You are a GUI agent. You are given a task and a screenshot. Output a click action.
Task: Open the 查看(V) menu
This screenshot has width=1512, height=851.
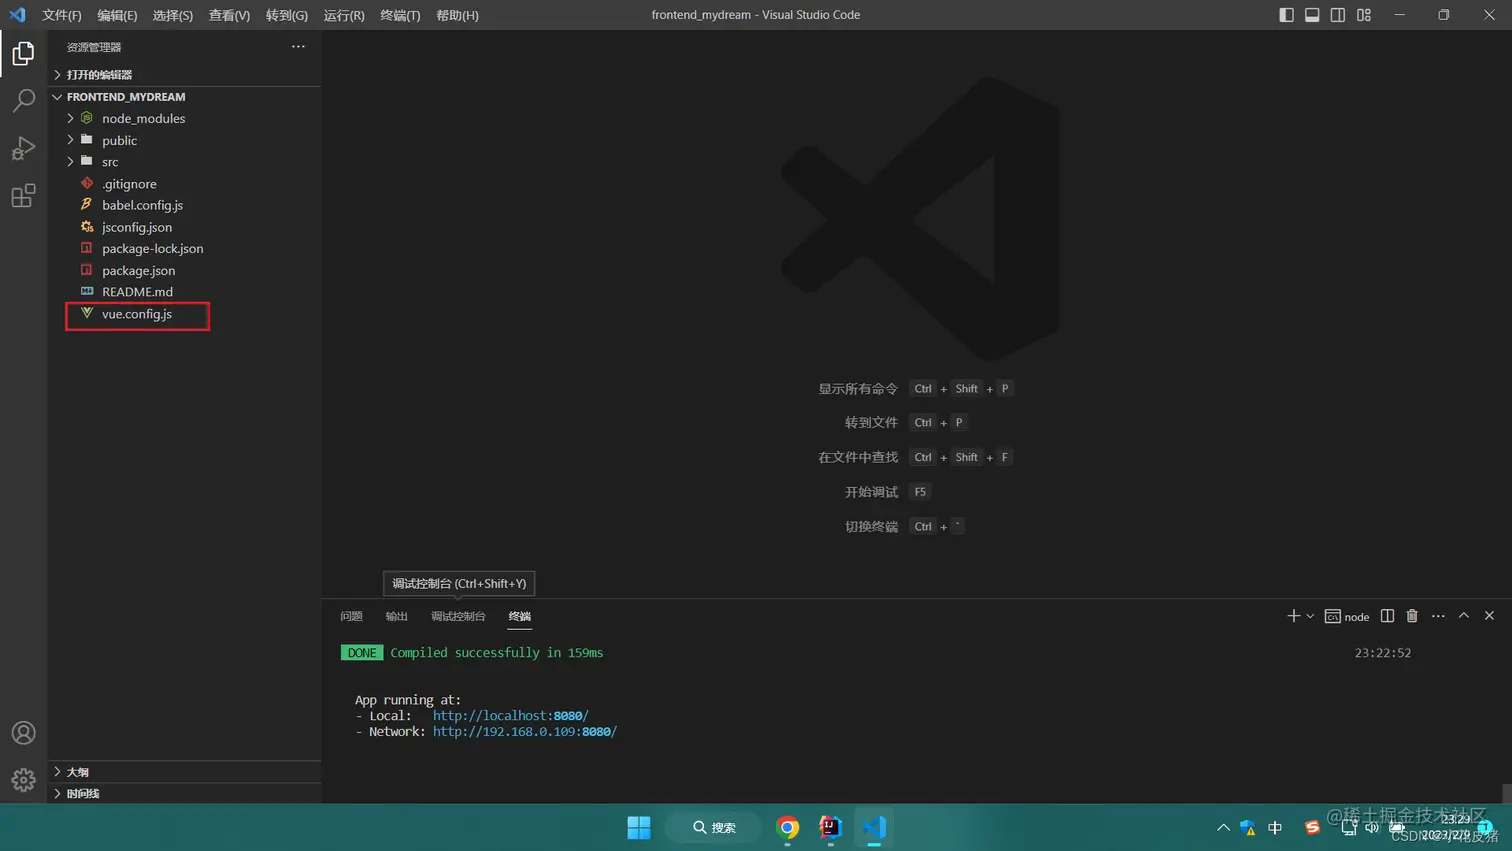(229, 15)
